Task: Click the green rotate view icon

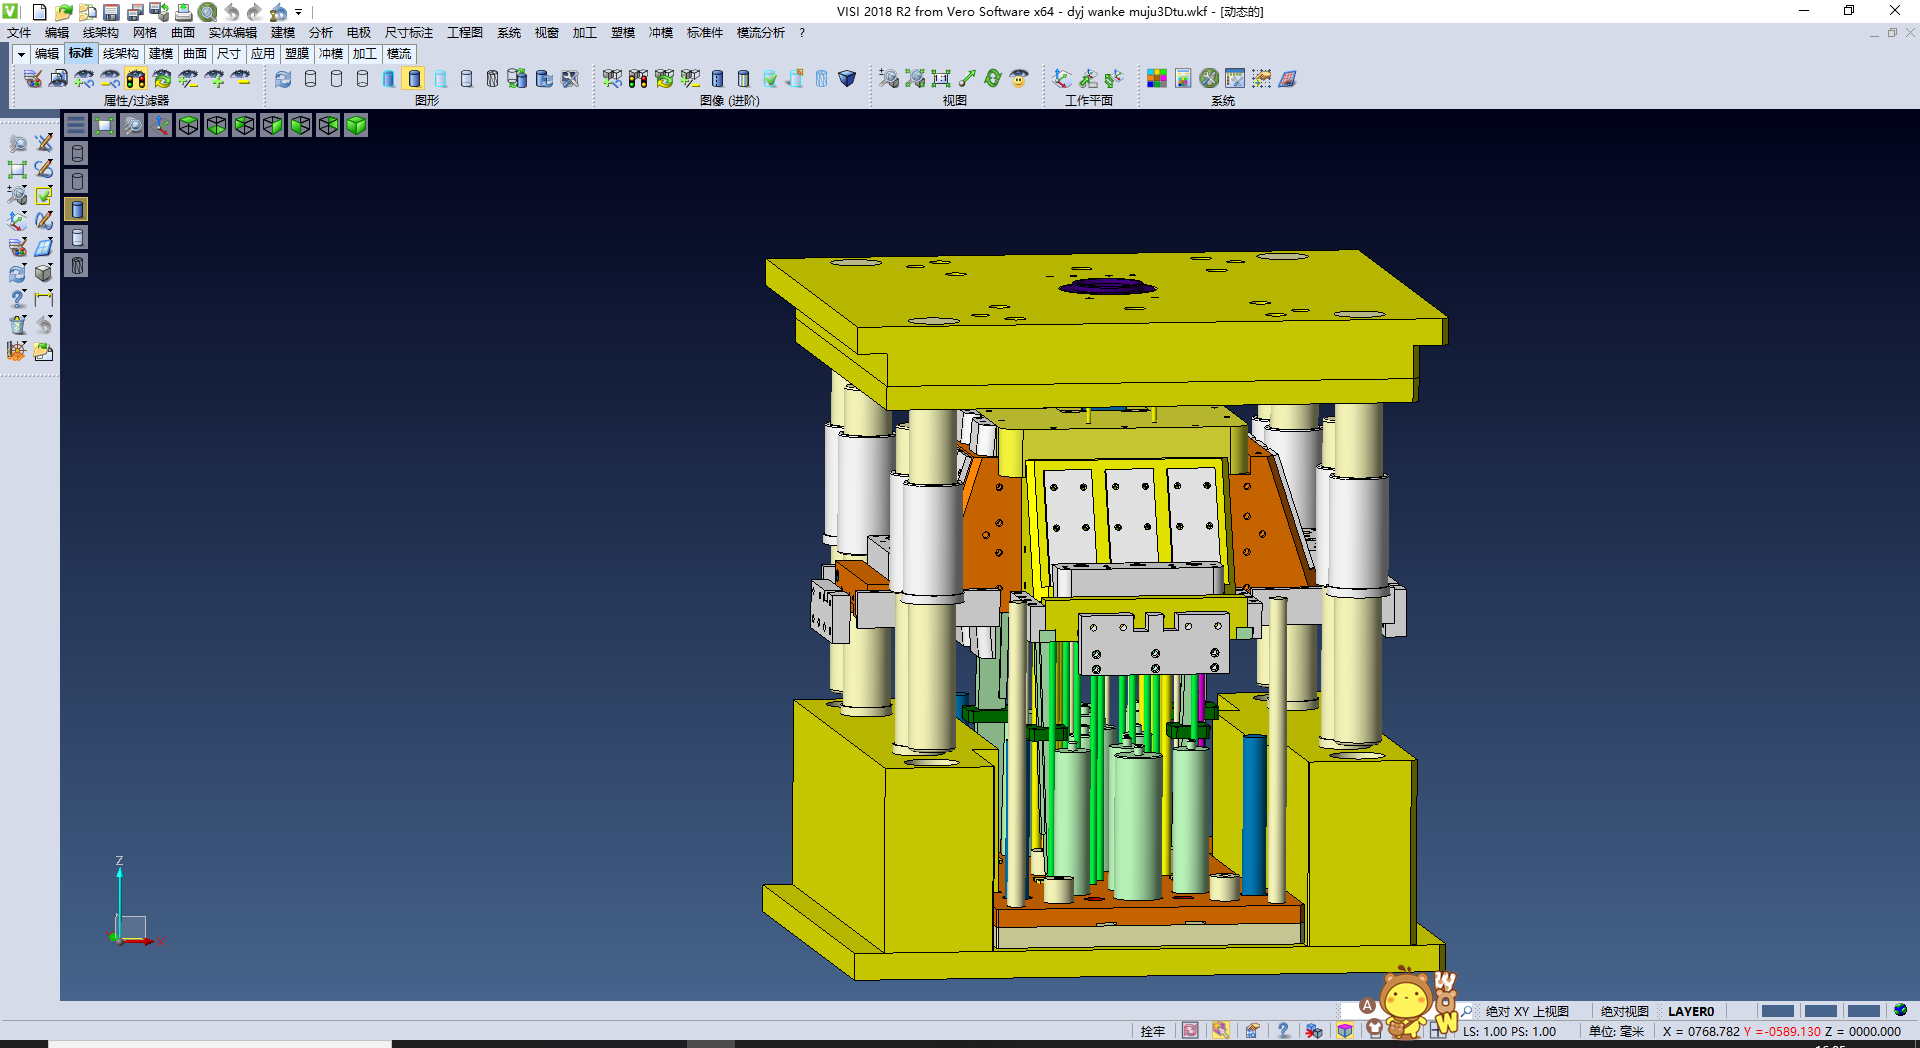Action: click(992, 79)
